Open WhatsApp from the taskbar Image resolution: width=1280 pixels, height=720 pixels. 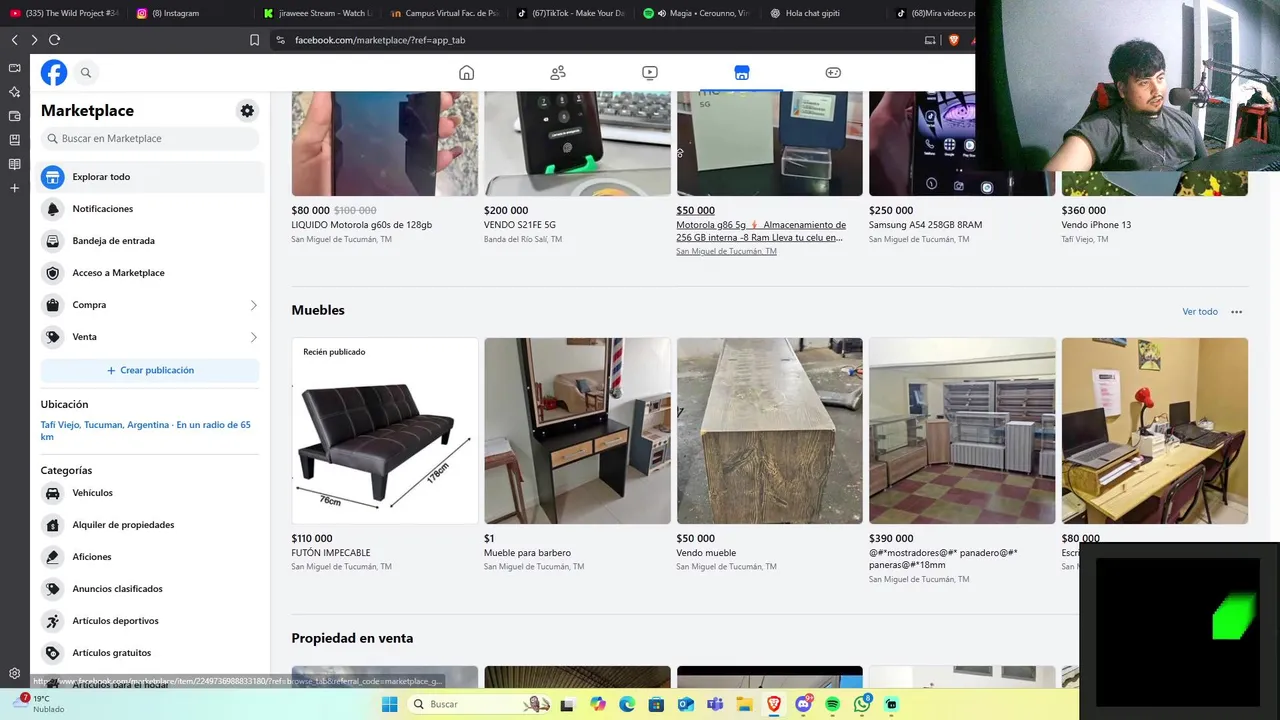(862, 704)
